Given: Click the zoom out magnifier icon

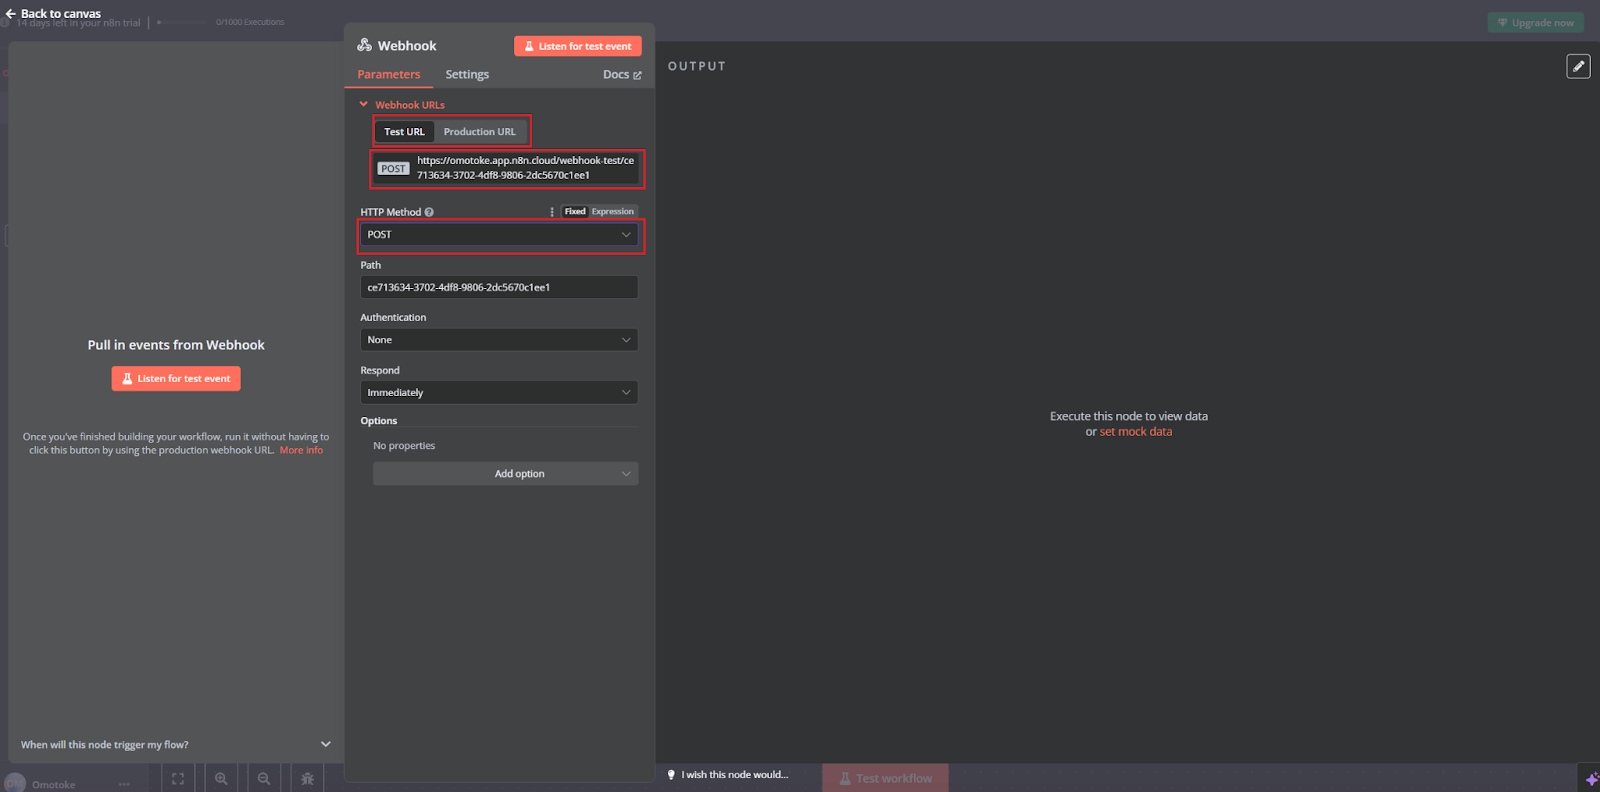Looking at the screenshot, I should tap(264, 778).
